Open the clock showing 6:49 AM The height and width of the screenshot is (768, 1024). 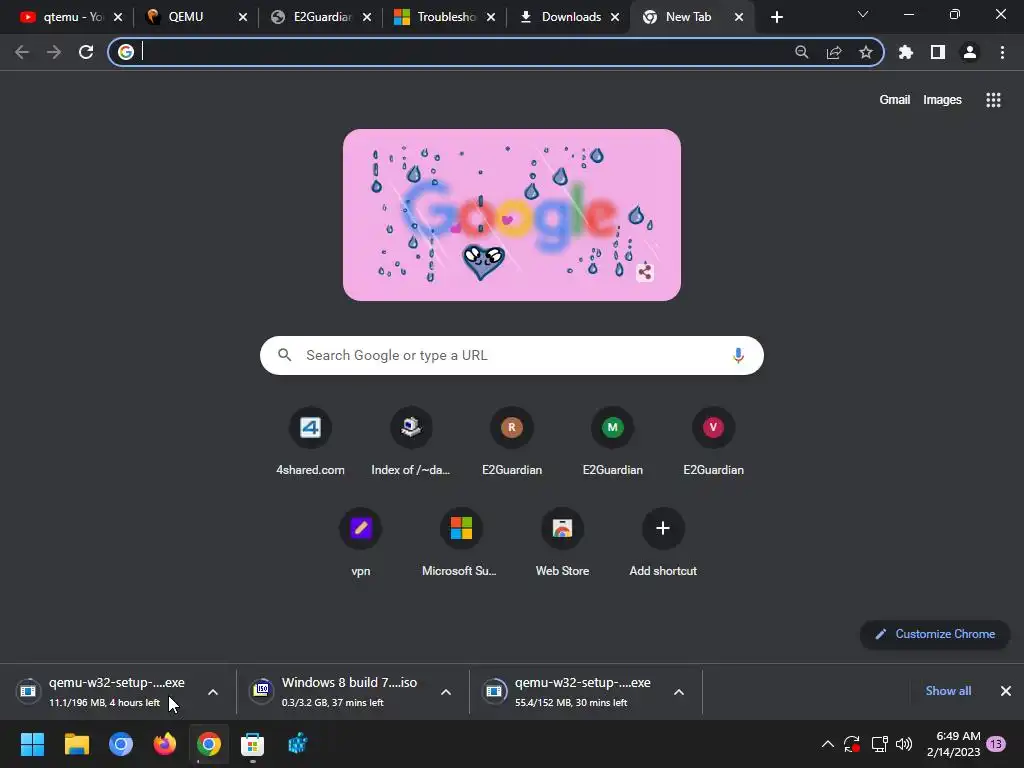pyautogui.click(x=953, y=744)
